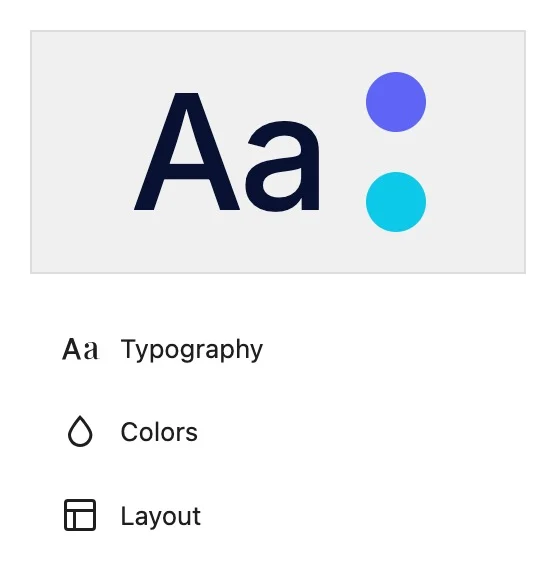Click the style preview thumbnail

click(278, 152)
